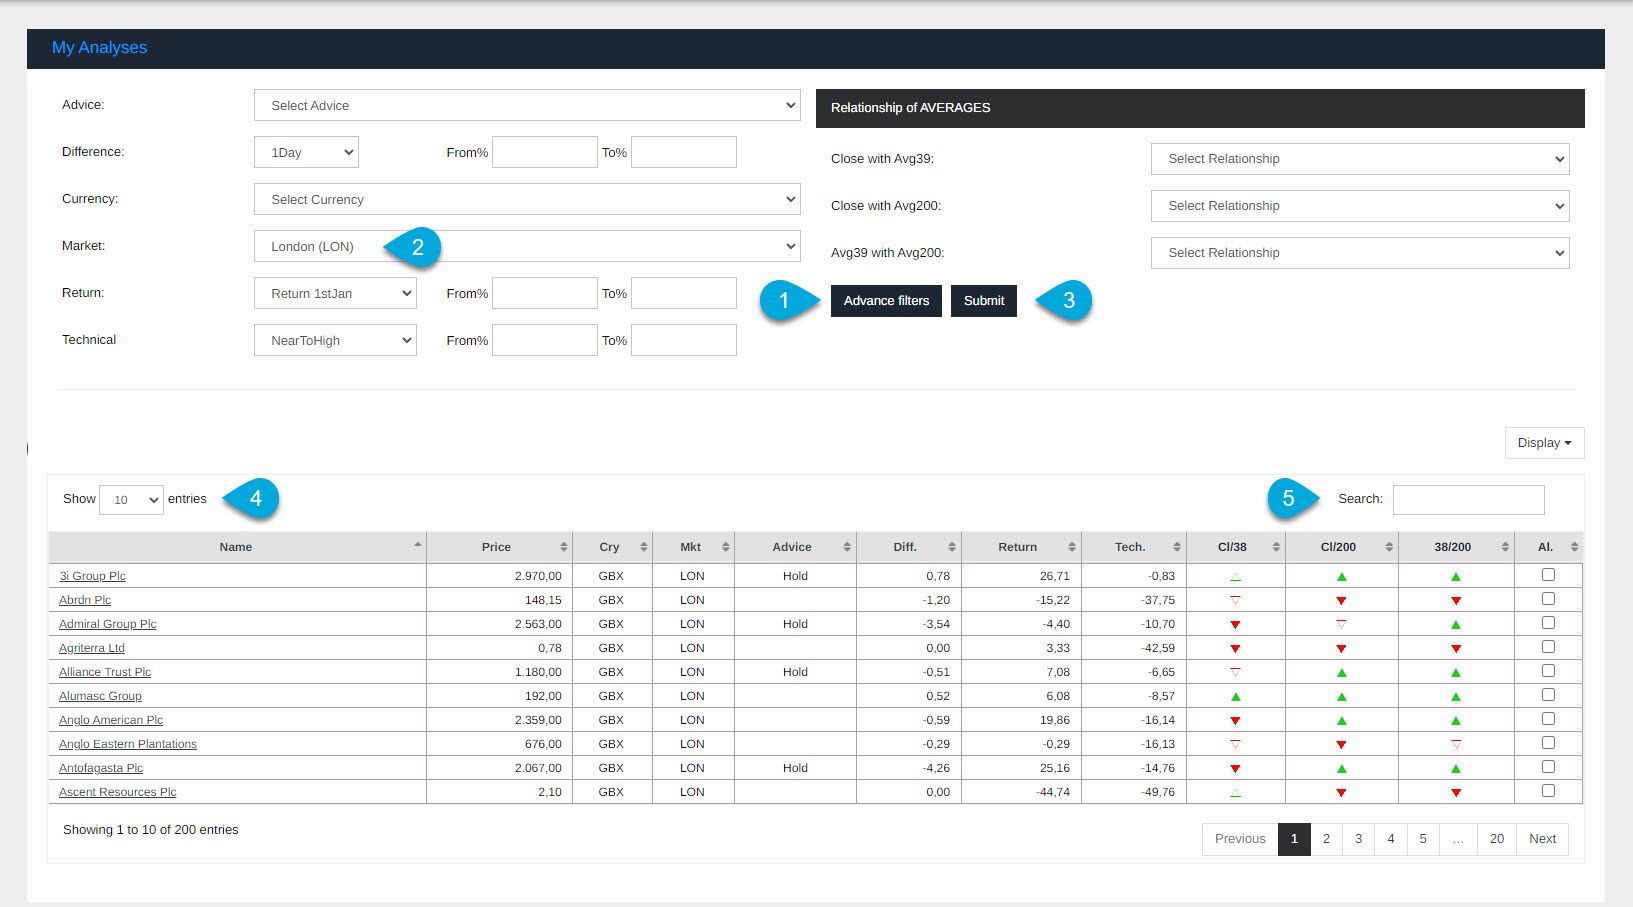Click the sort arrows on Advice column
This screenshot has height=907, width=1633.
tap(846, 547)
